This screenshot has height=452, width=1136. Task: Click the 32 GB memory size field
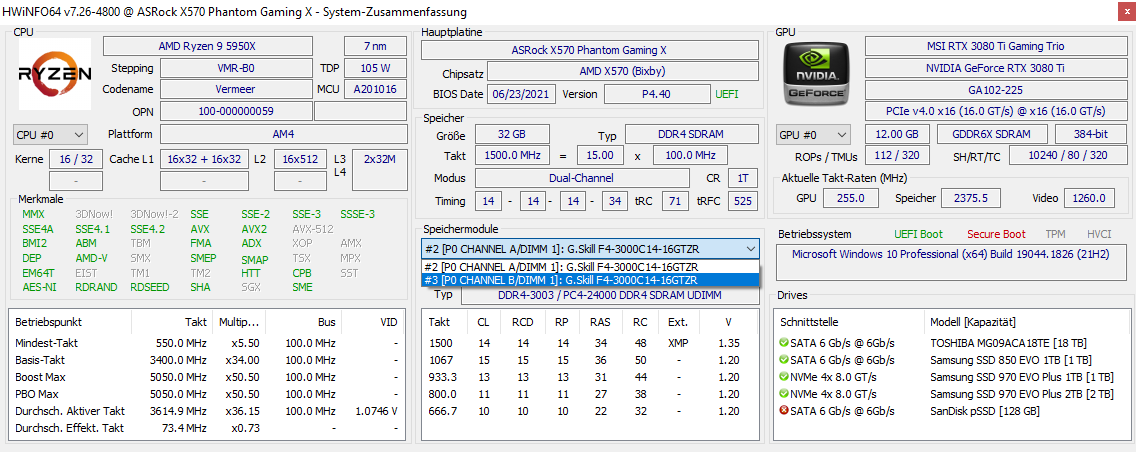point(512,135)
